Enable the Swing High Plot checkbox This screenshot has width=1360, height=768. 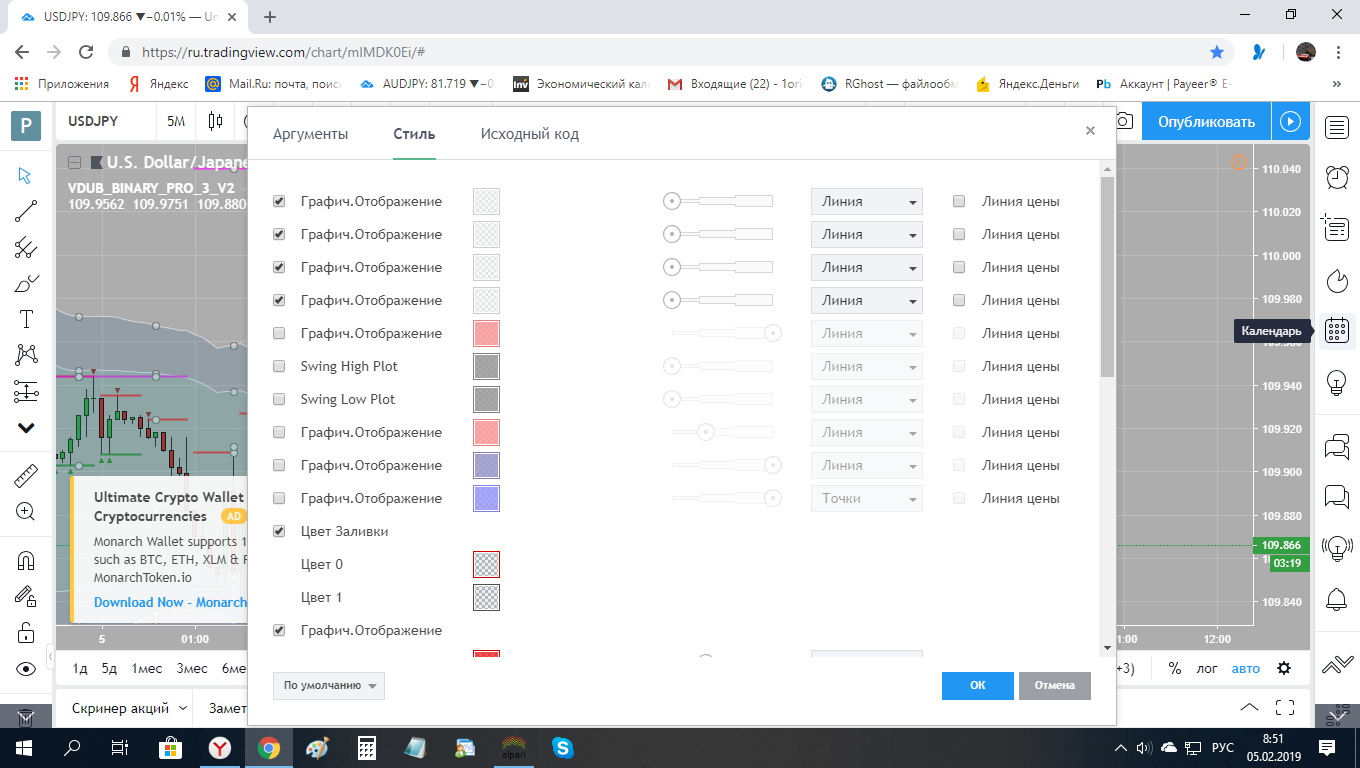279,366
